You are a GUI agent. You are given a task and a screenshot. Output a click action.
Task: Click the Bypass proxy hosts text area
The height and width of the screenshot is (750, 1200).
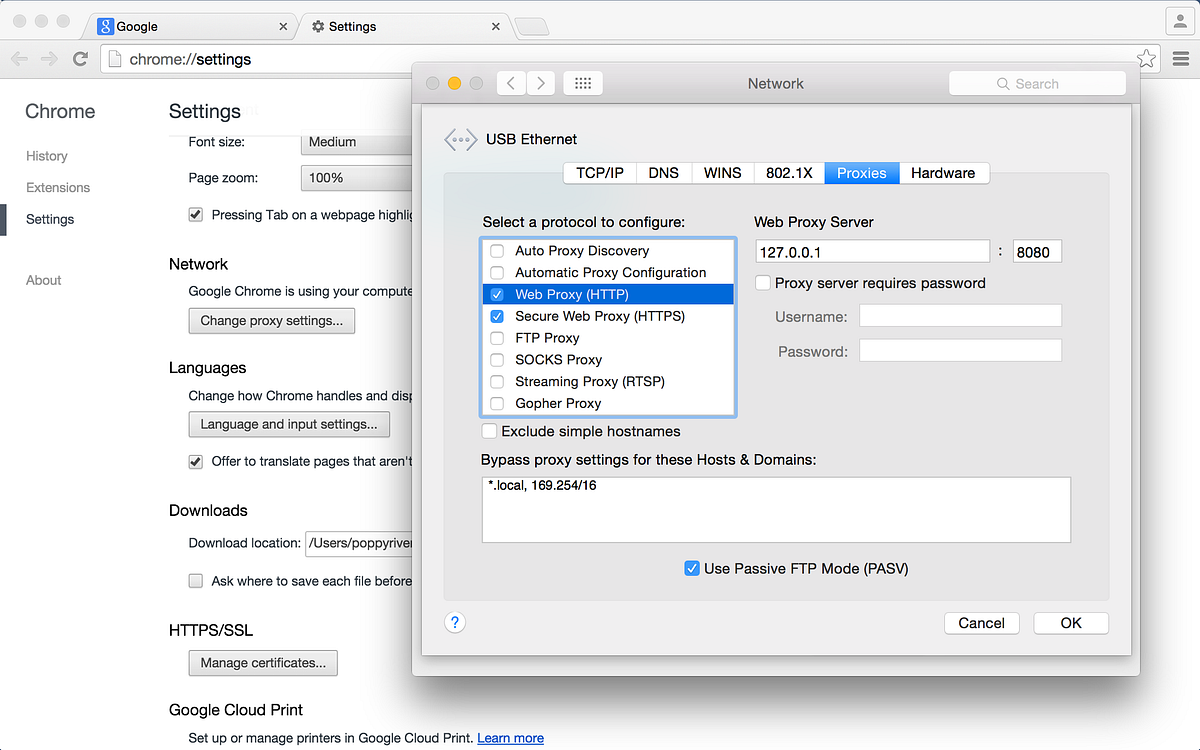(776, 510)
